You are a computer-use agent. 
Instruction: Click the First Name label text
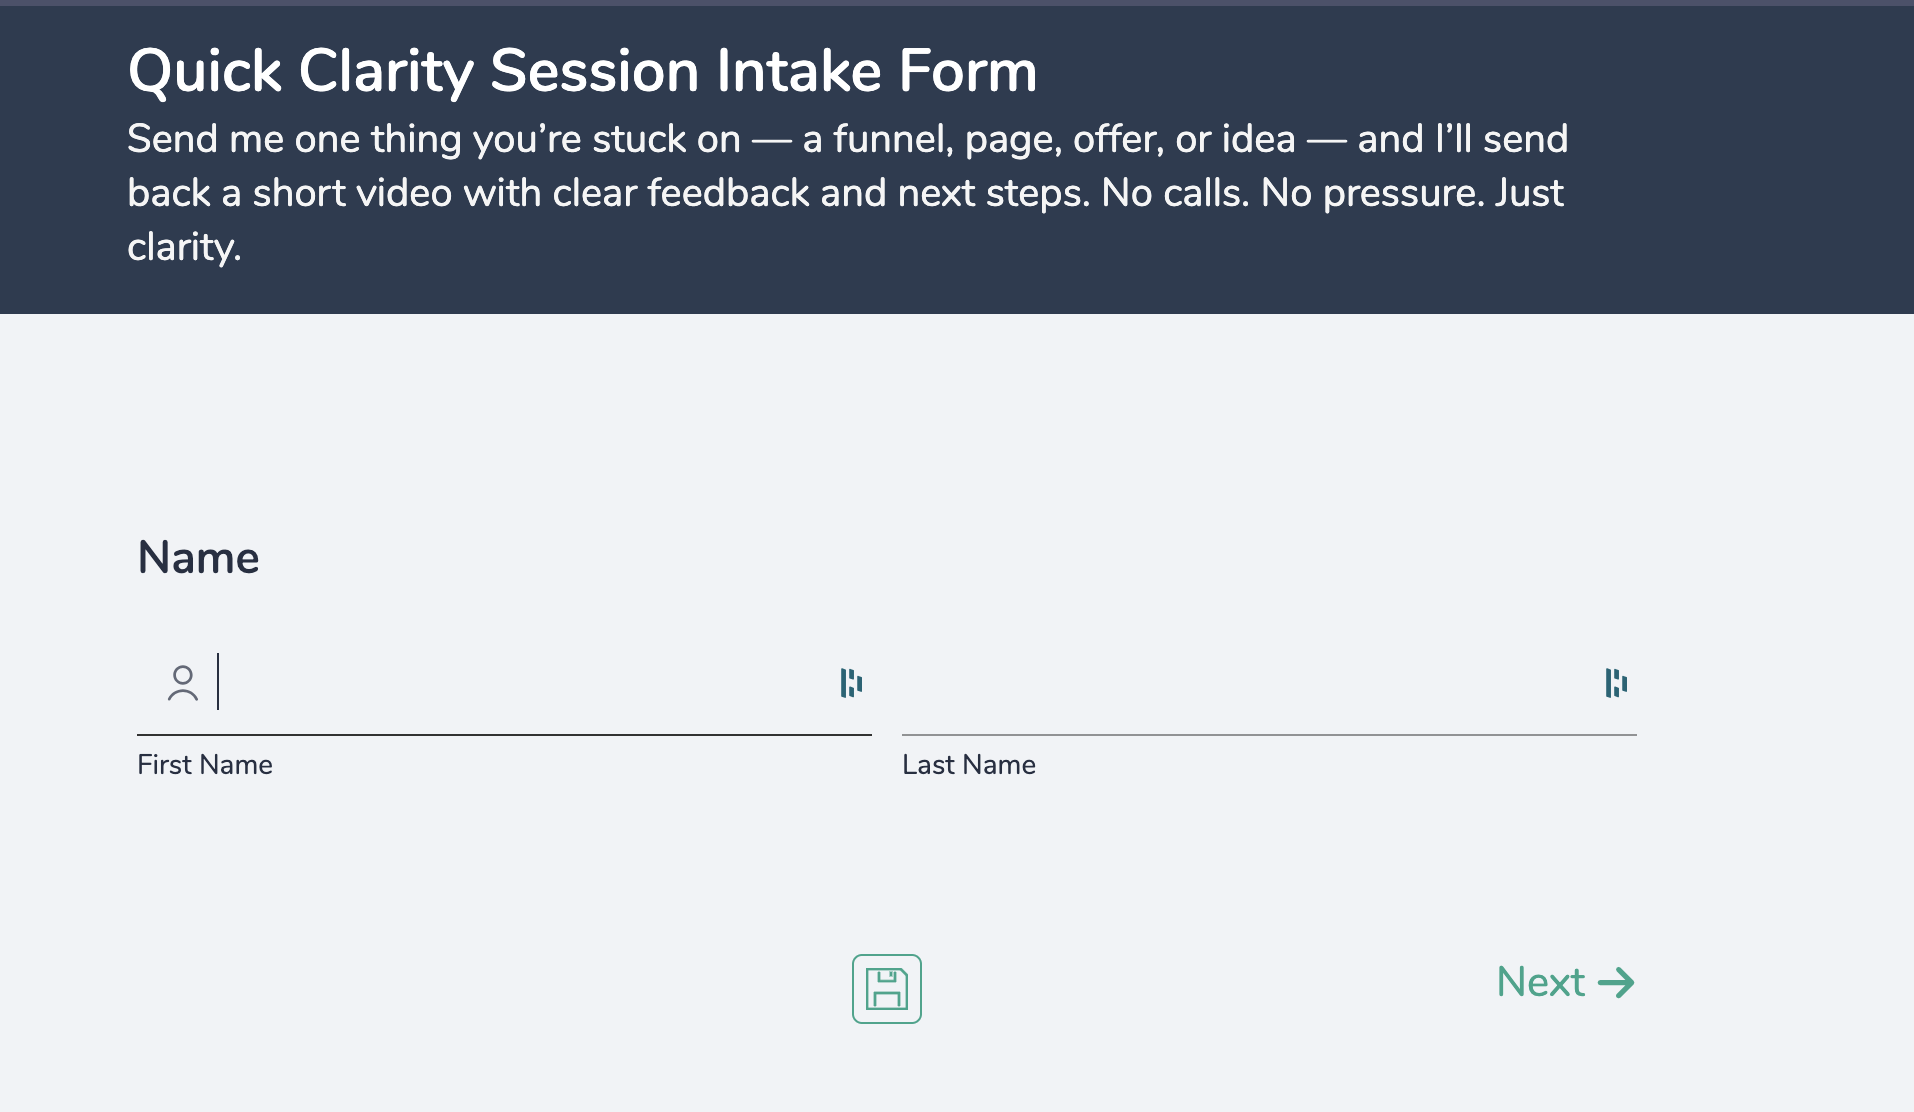(x=205, y=765)
